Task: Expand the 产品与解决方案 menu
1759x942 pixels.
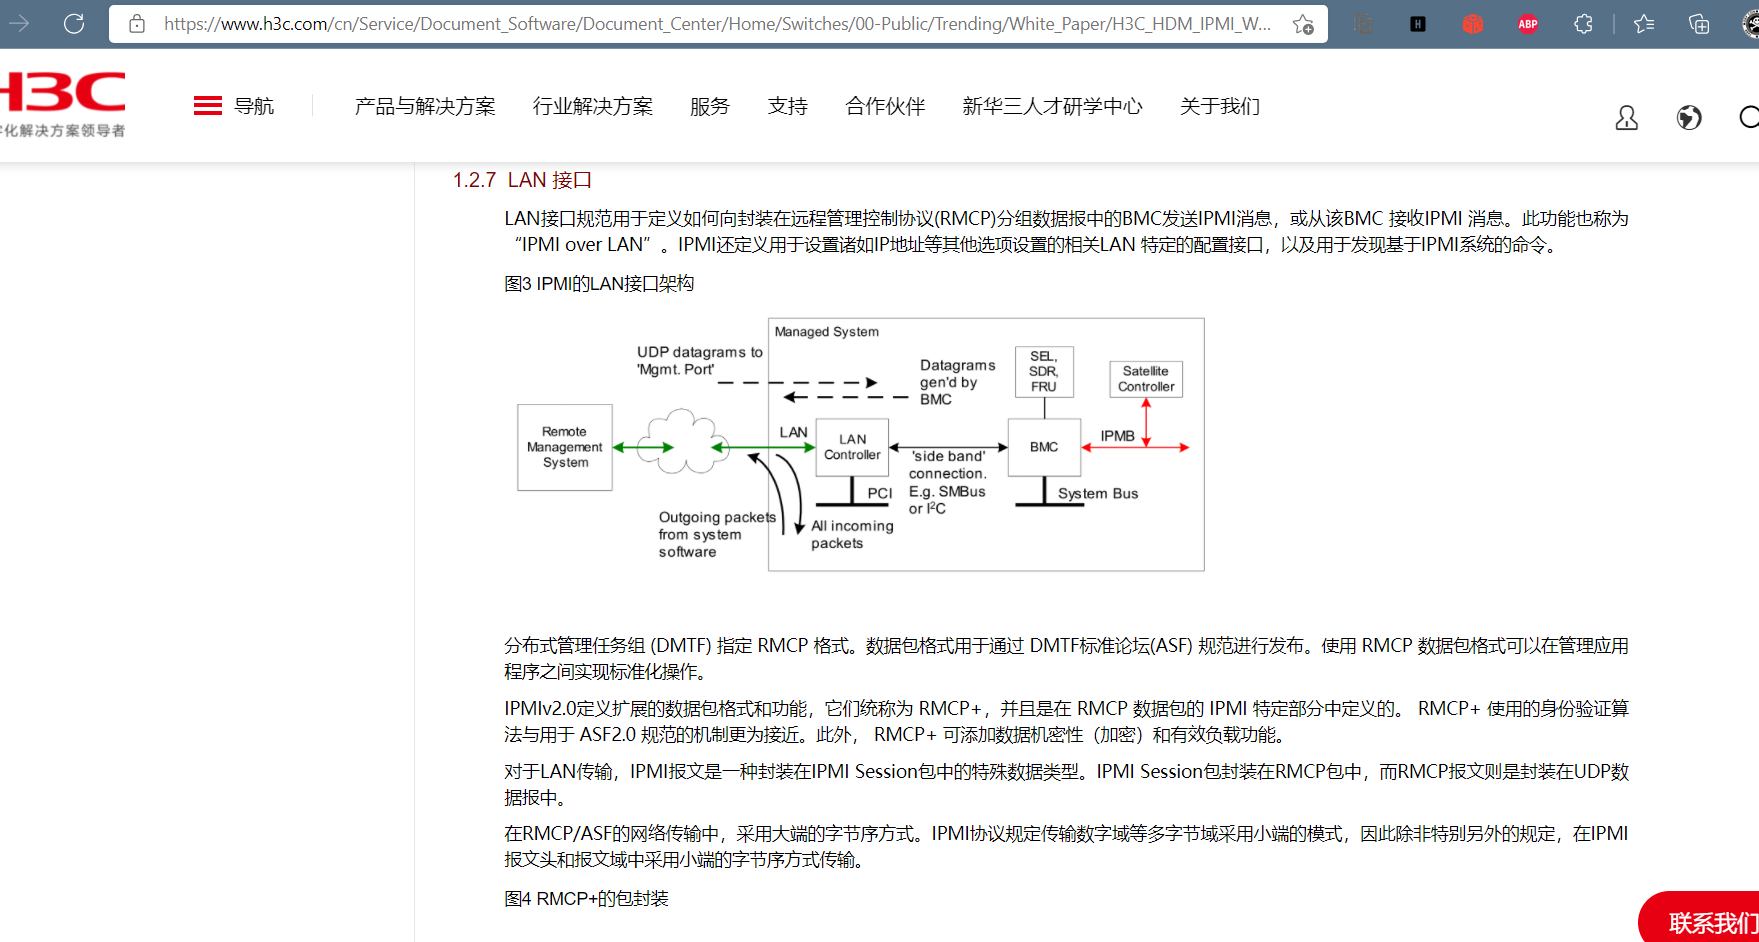Action: point(425,106)
